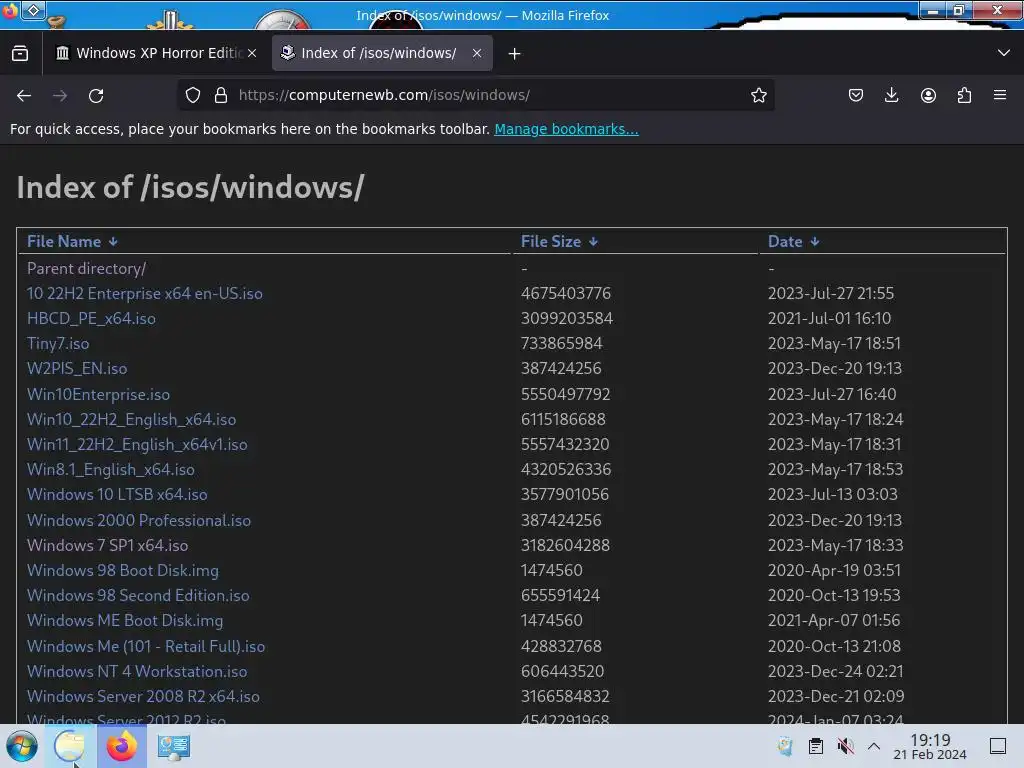Download W2PIS_EN.iso file
Screen dimensions: 1024x768
(77, 368)
